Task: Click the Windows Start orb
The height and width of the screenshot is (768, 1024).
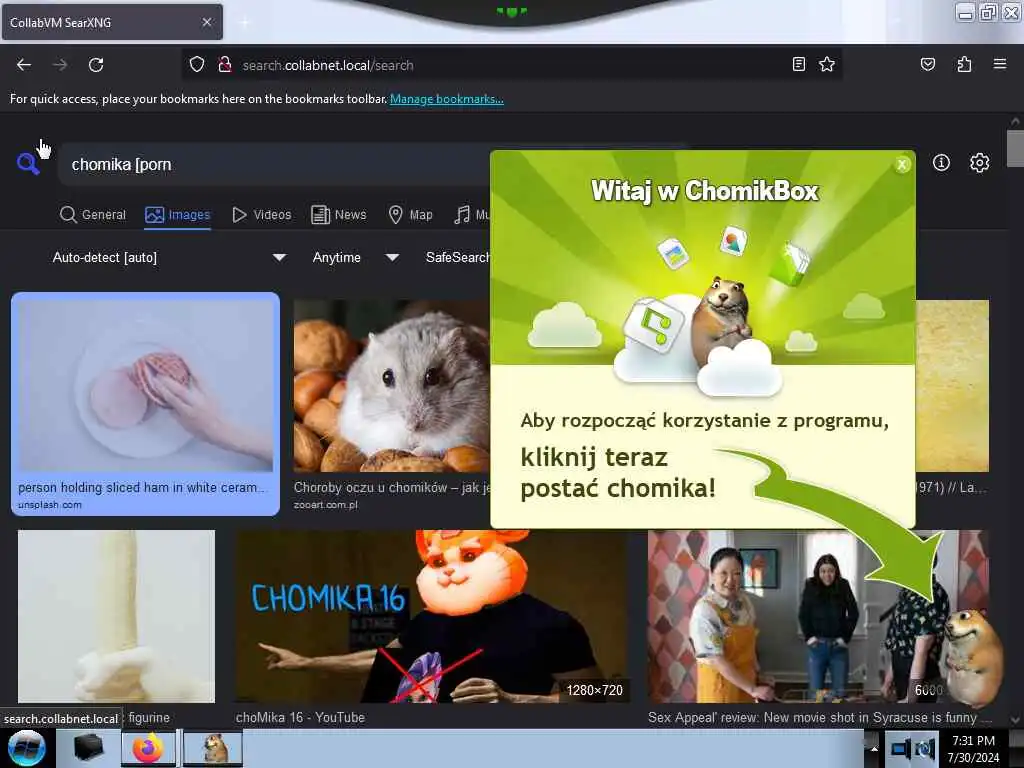Action: point(26,748)
